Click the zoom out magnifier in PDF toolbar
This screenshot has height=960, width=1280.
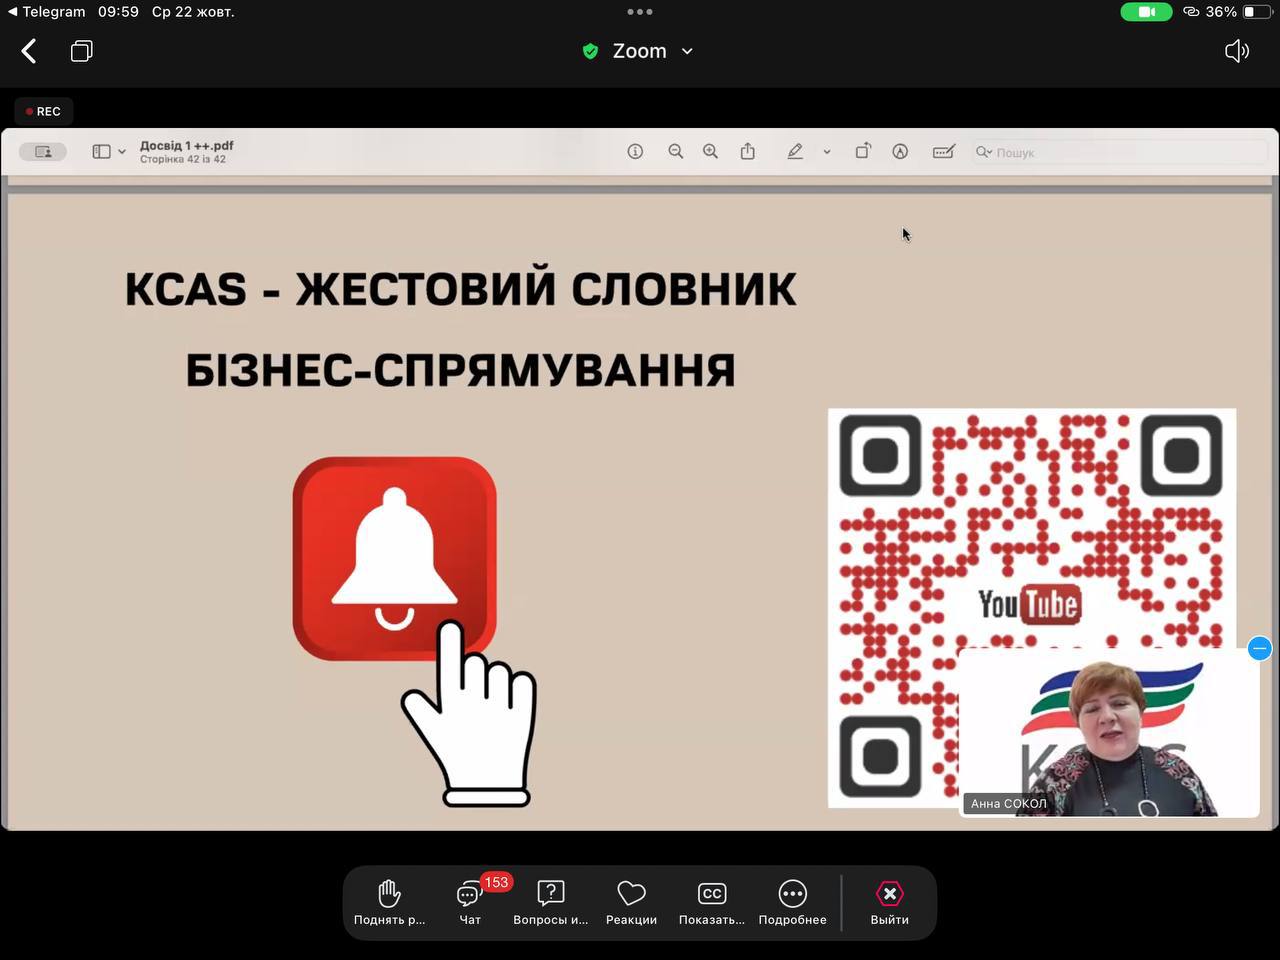pos(676,151)
